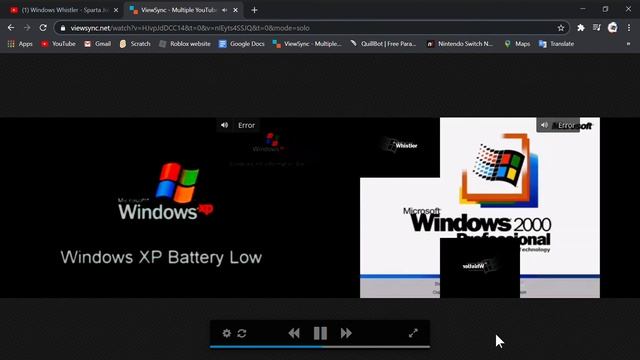Fast forward the synced videos

pyautogui.click(x=346, y=333)
